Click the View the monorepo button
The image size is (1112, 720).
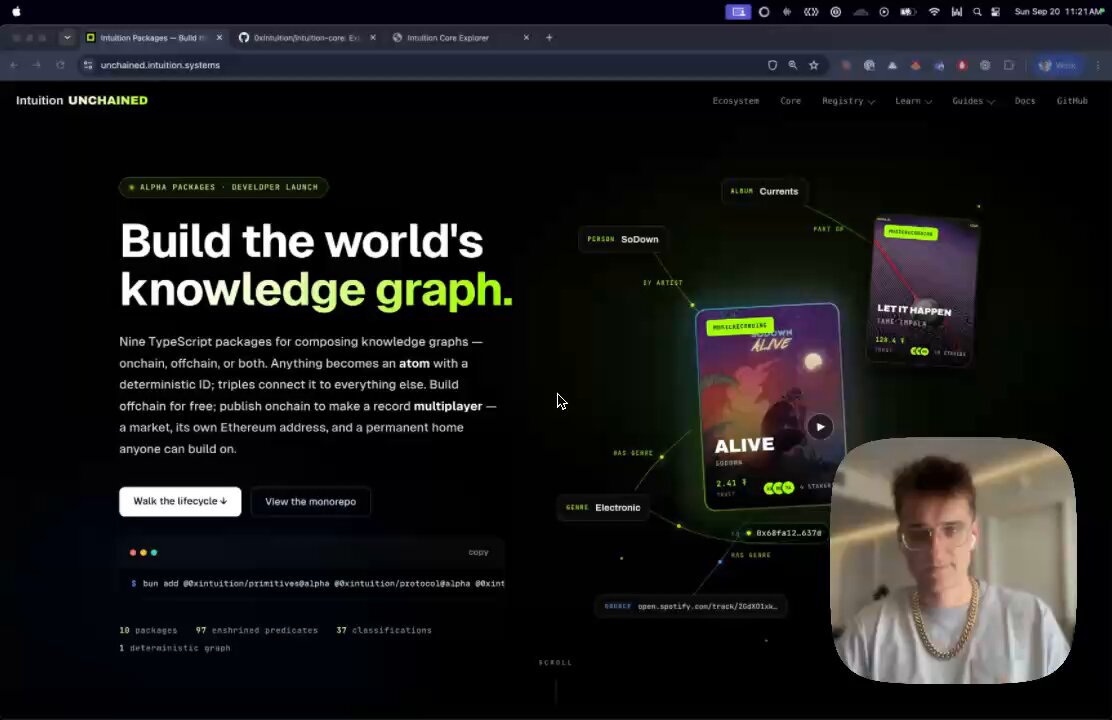(311, 502)
